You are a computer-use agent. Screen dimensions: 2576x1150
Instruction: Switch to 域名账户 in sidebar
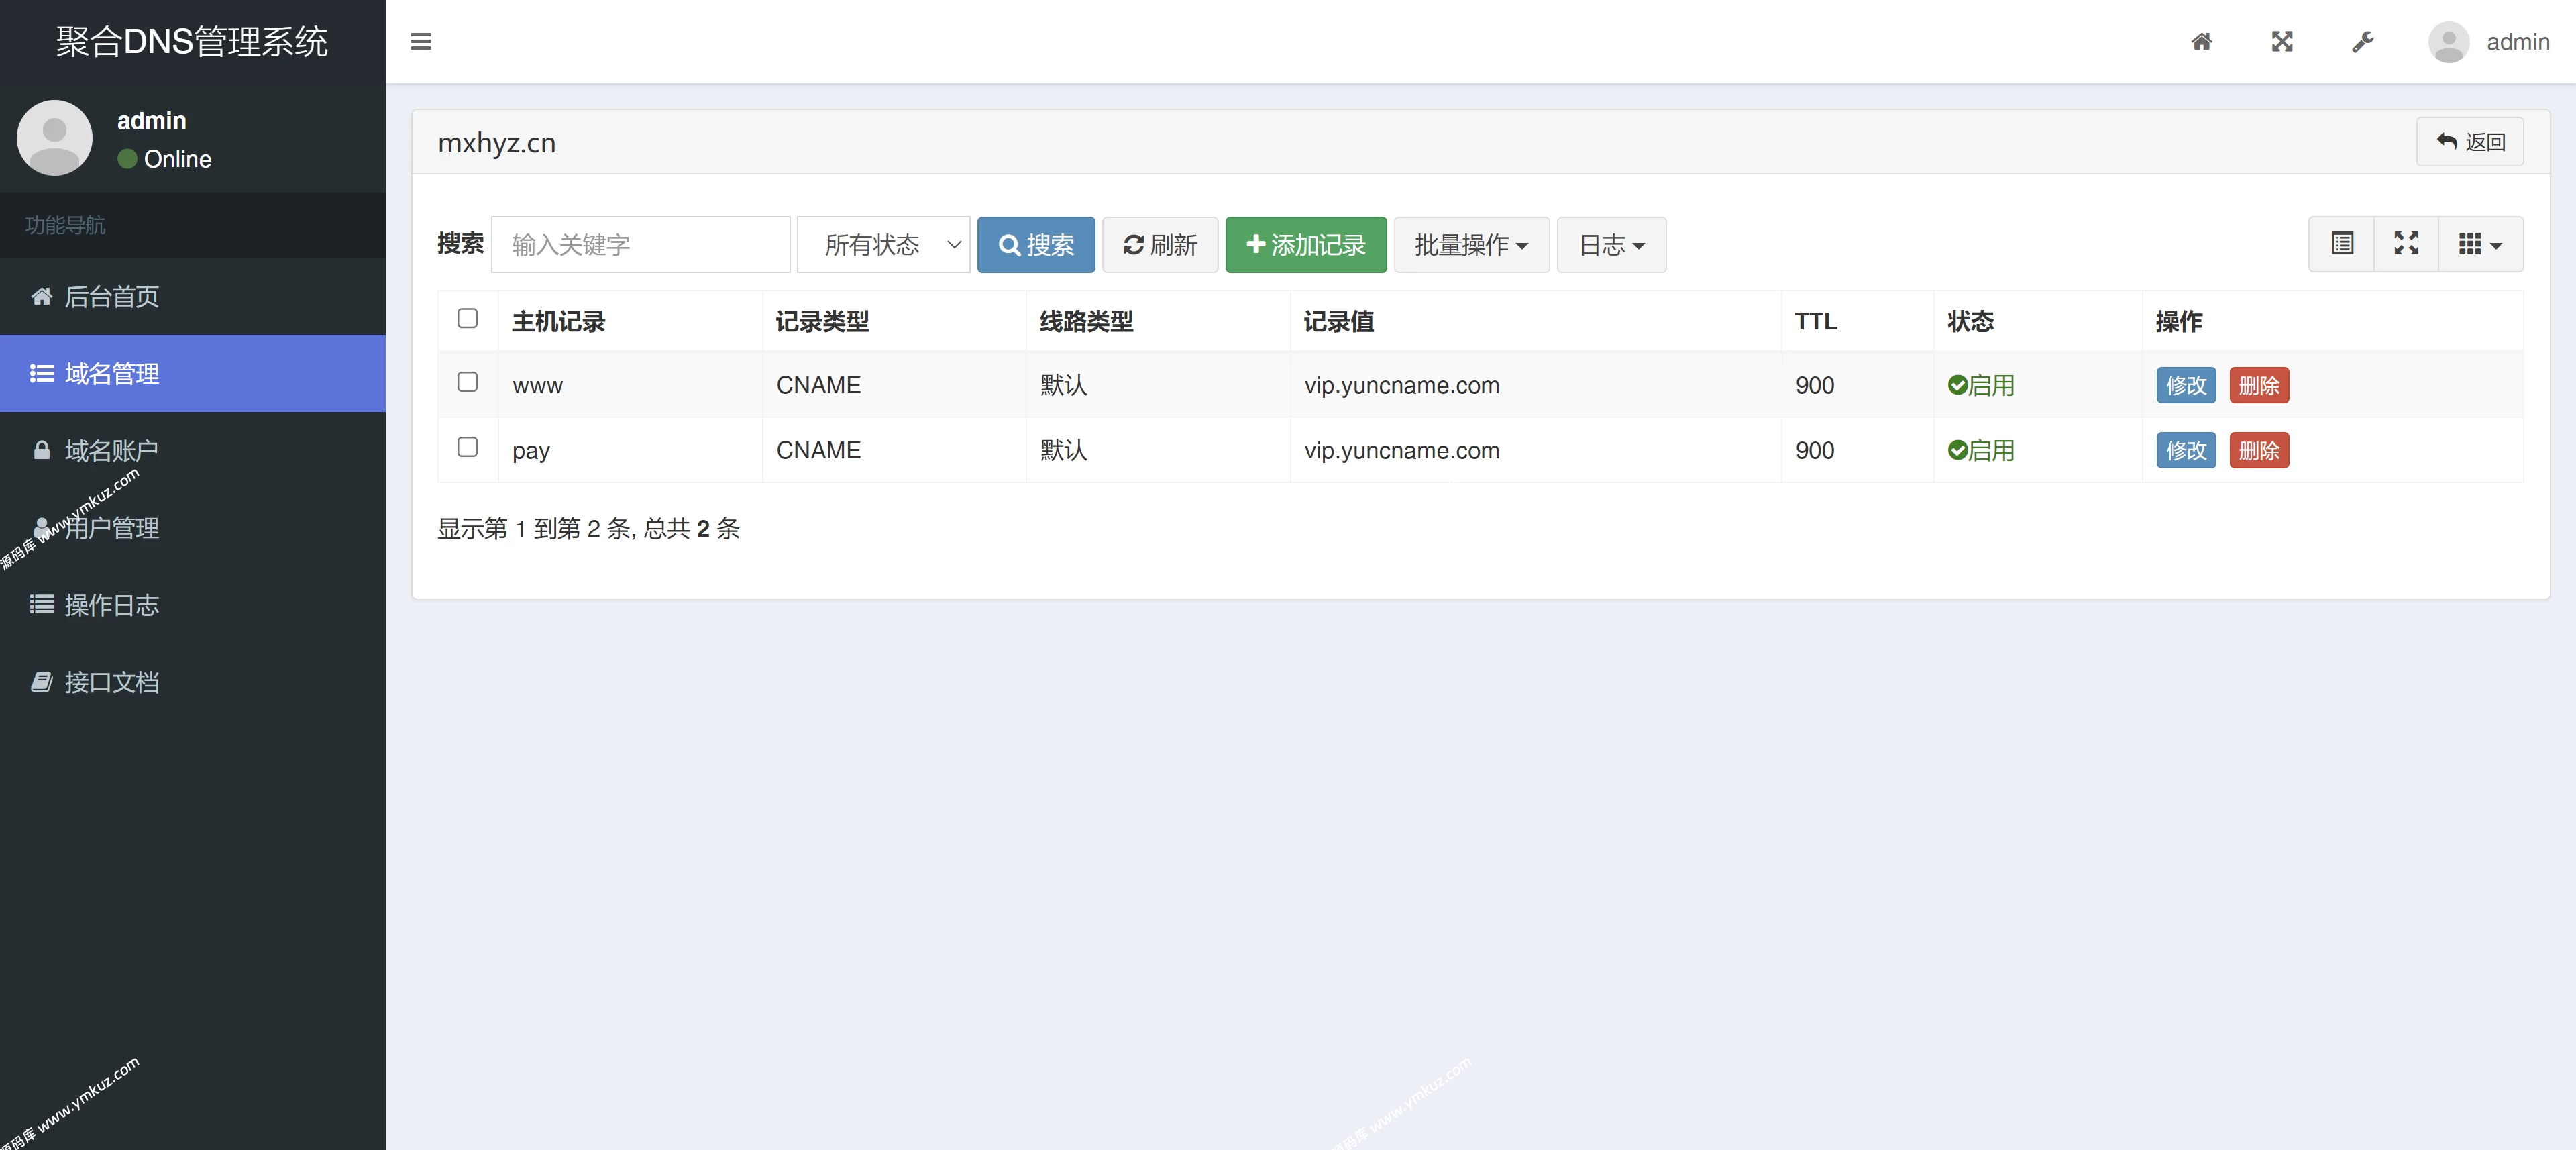(110, 451)
